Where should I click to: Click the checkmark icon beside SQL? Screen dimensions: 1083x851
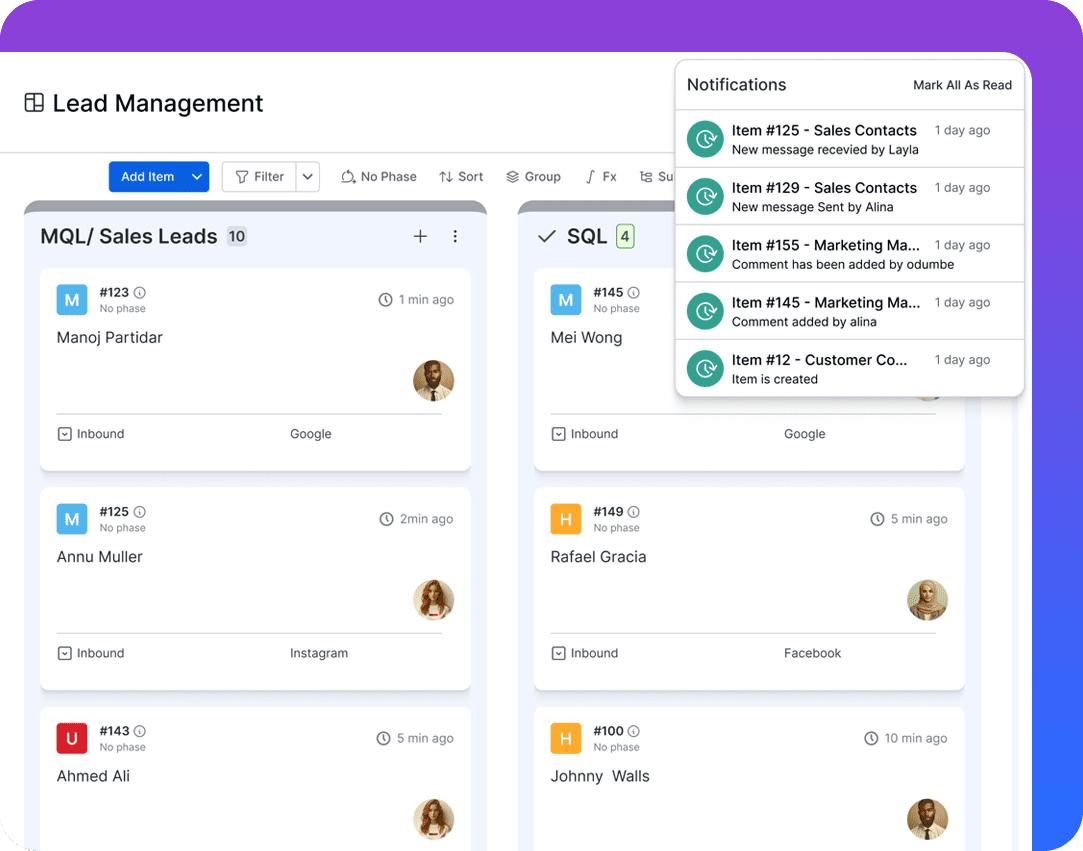point(547,237)
